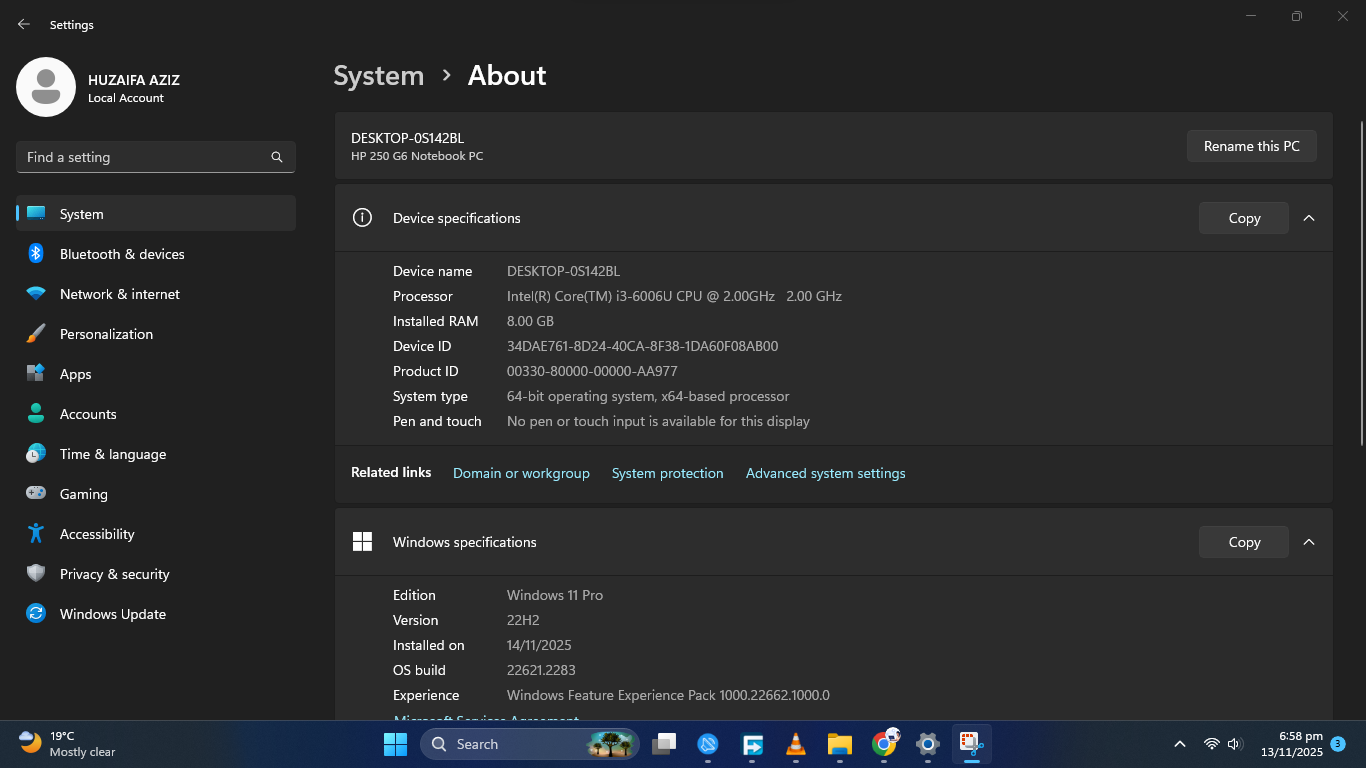
Task: Collapse the Windows specifications section
Action: (1309, 542)
